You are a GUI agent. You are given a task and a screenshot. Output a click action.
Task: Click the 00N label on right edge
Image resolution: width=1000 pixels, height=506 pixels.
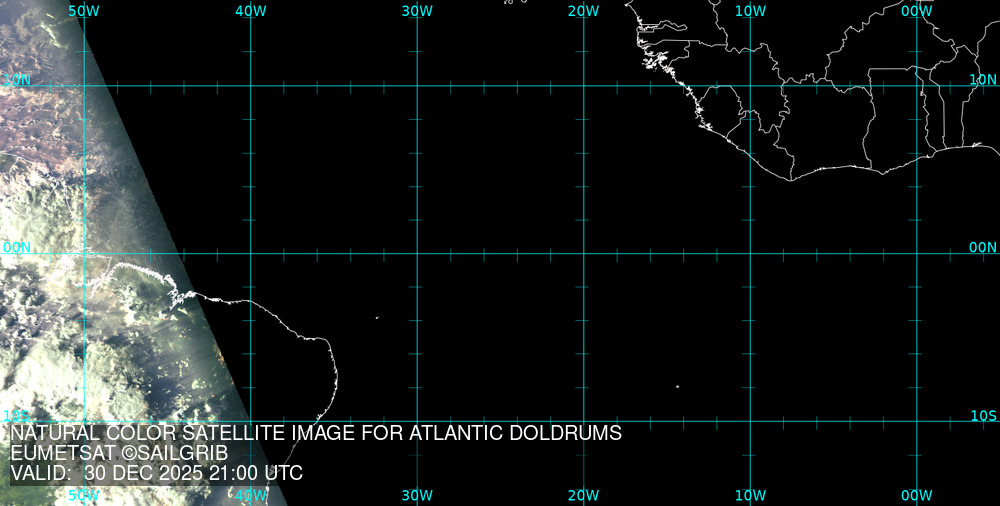983,247
